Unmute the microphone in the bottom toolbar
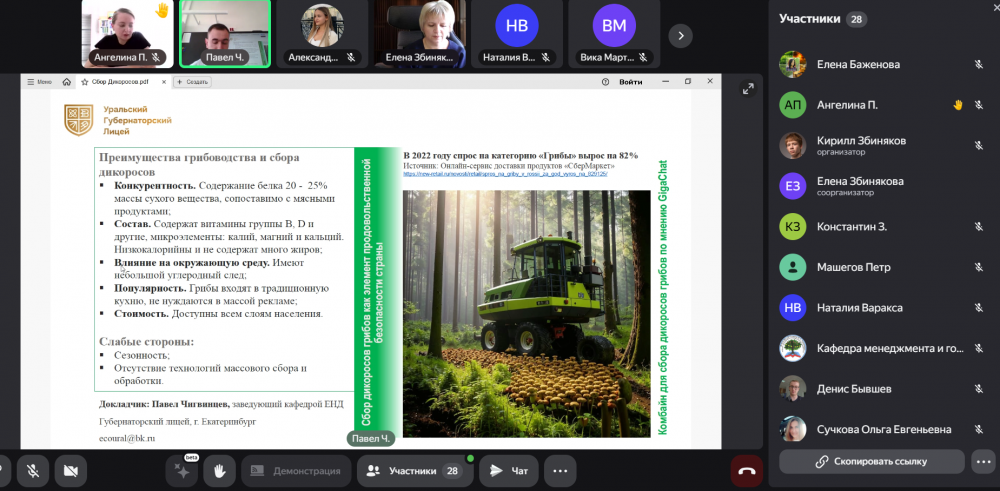 32,470
